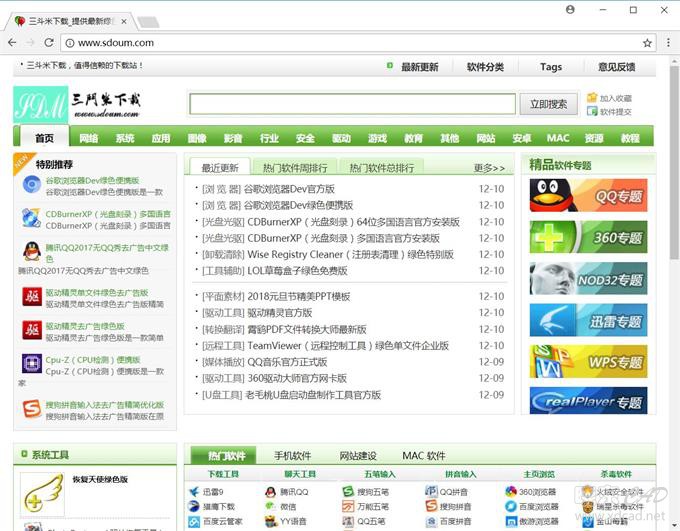680x531 pixels.
Task: Open the WPS专题 banner
Action: [x=588, y=361]
